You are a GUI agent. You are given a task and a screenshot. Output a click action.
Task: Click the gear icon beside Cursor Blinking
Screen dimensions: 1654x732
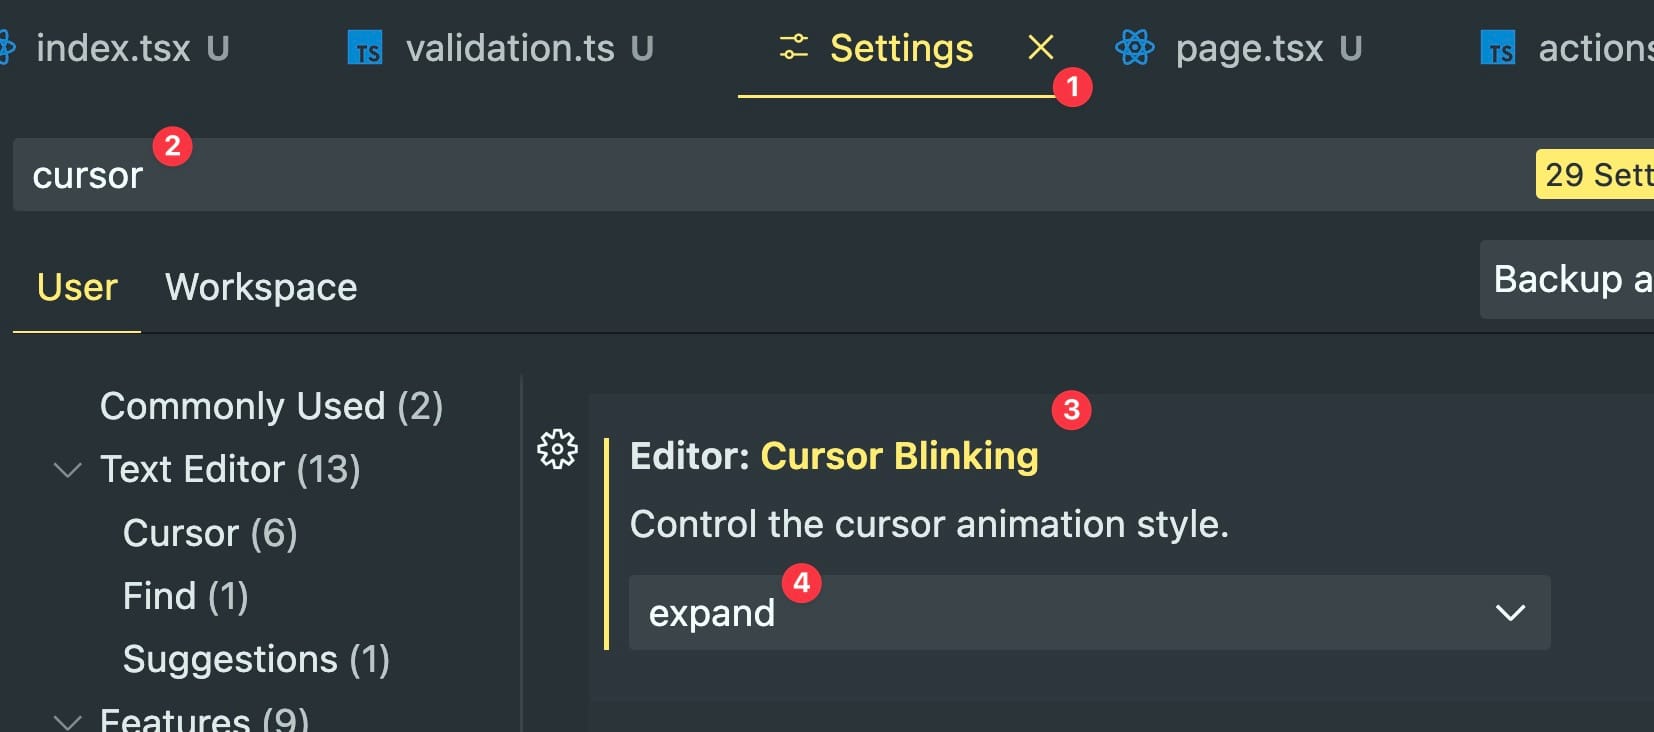tap(557, 450)
